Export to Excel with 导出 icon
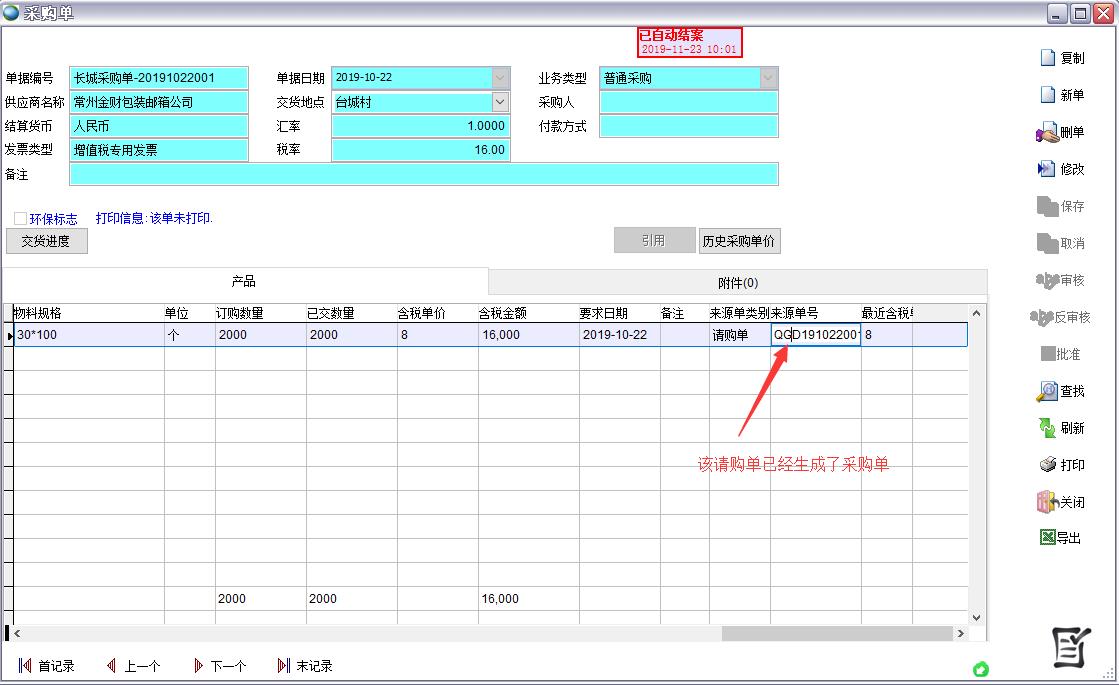The height and width of the screenshot is (685, 1119). point(1047,538)
